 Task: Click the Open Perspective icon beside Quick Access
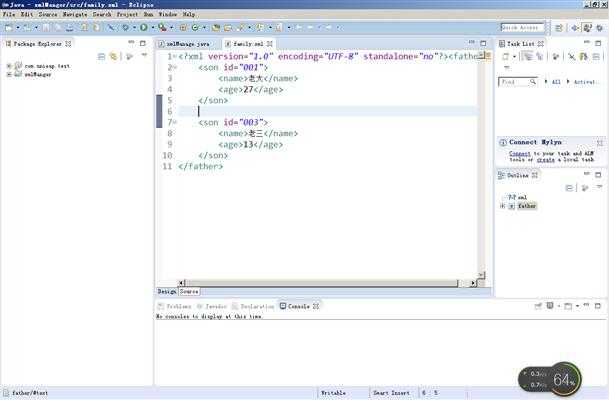[559, 28]
